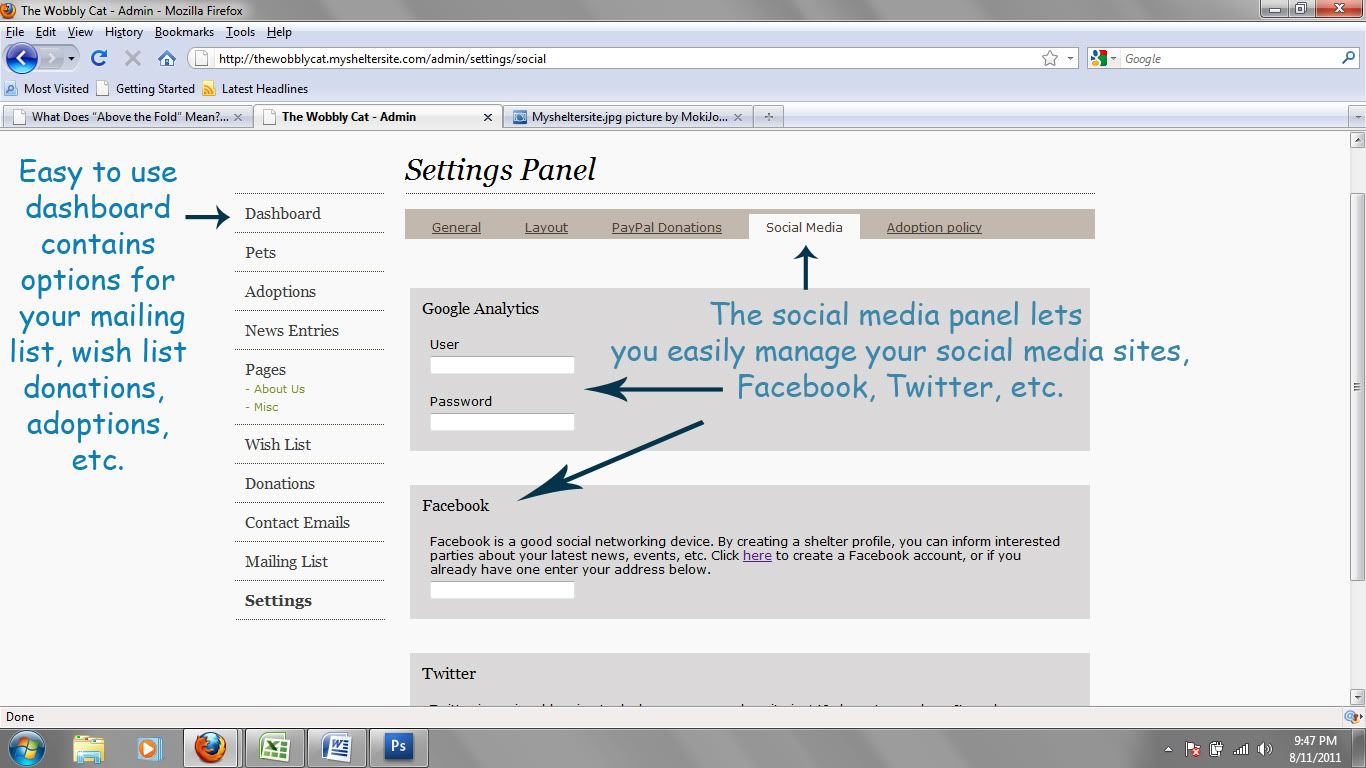
Task: Click the Google search box
Action: click(1230, 58)
